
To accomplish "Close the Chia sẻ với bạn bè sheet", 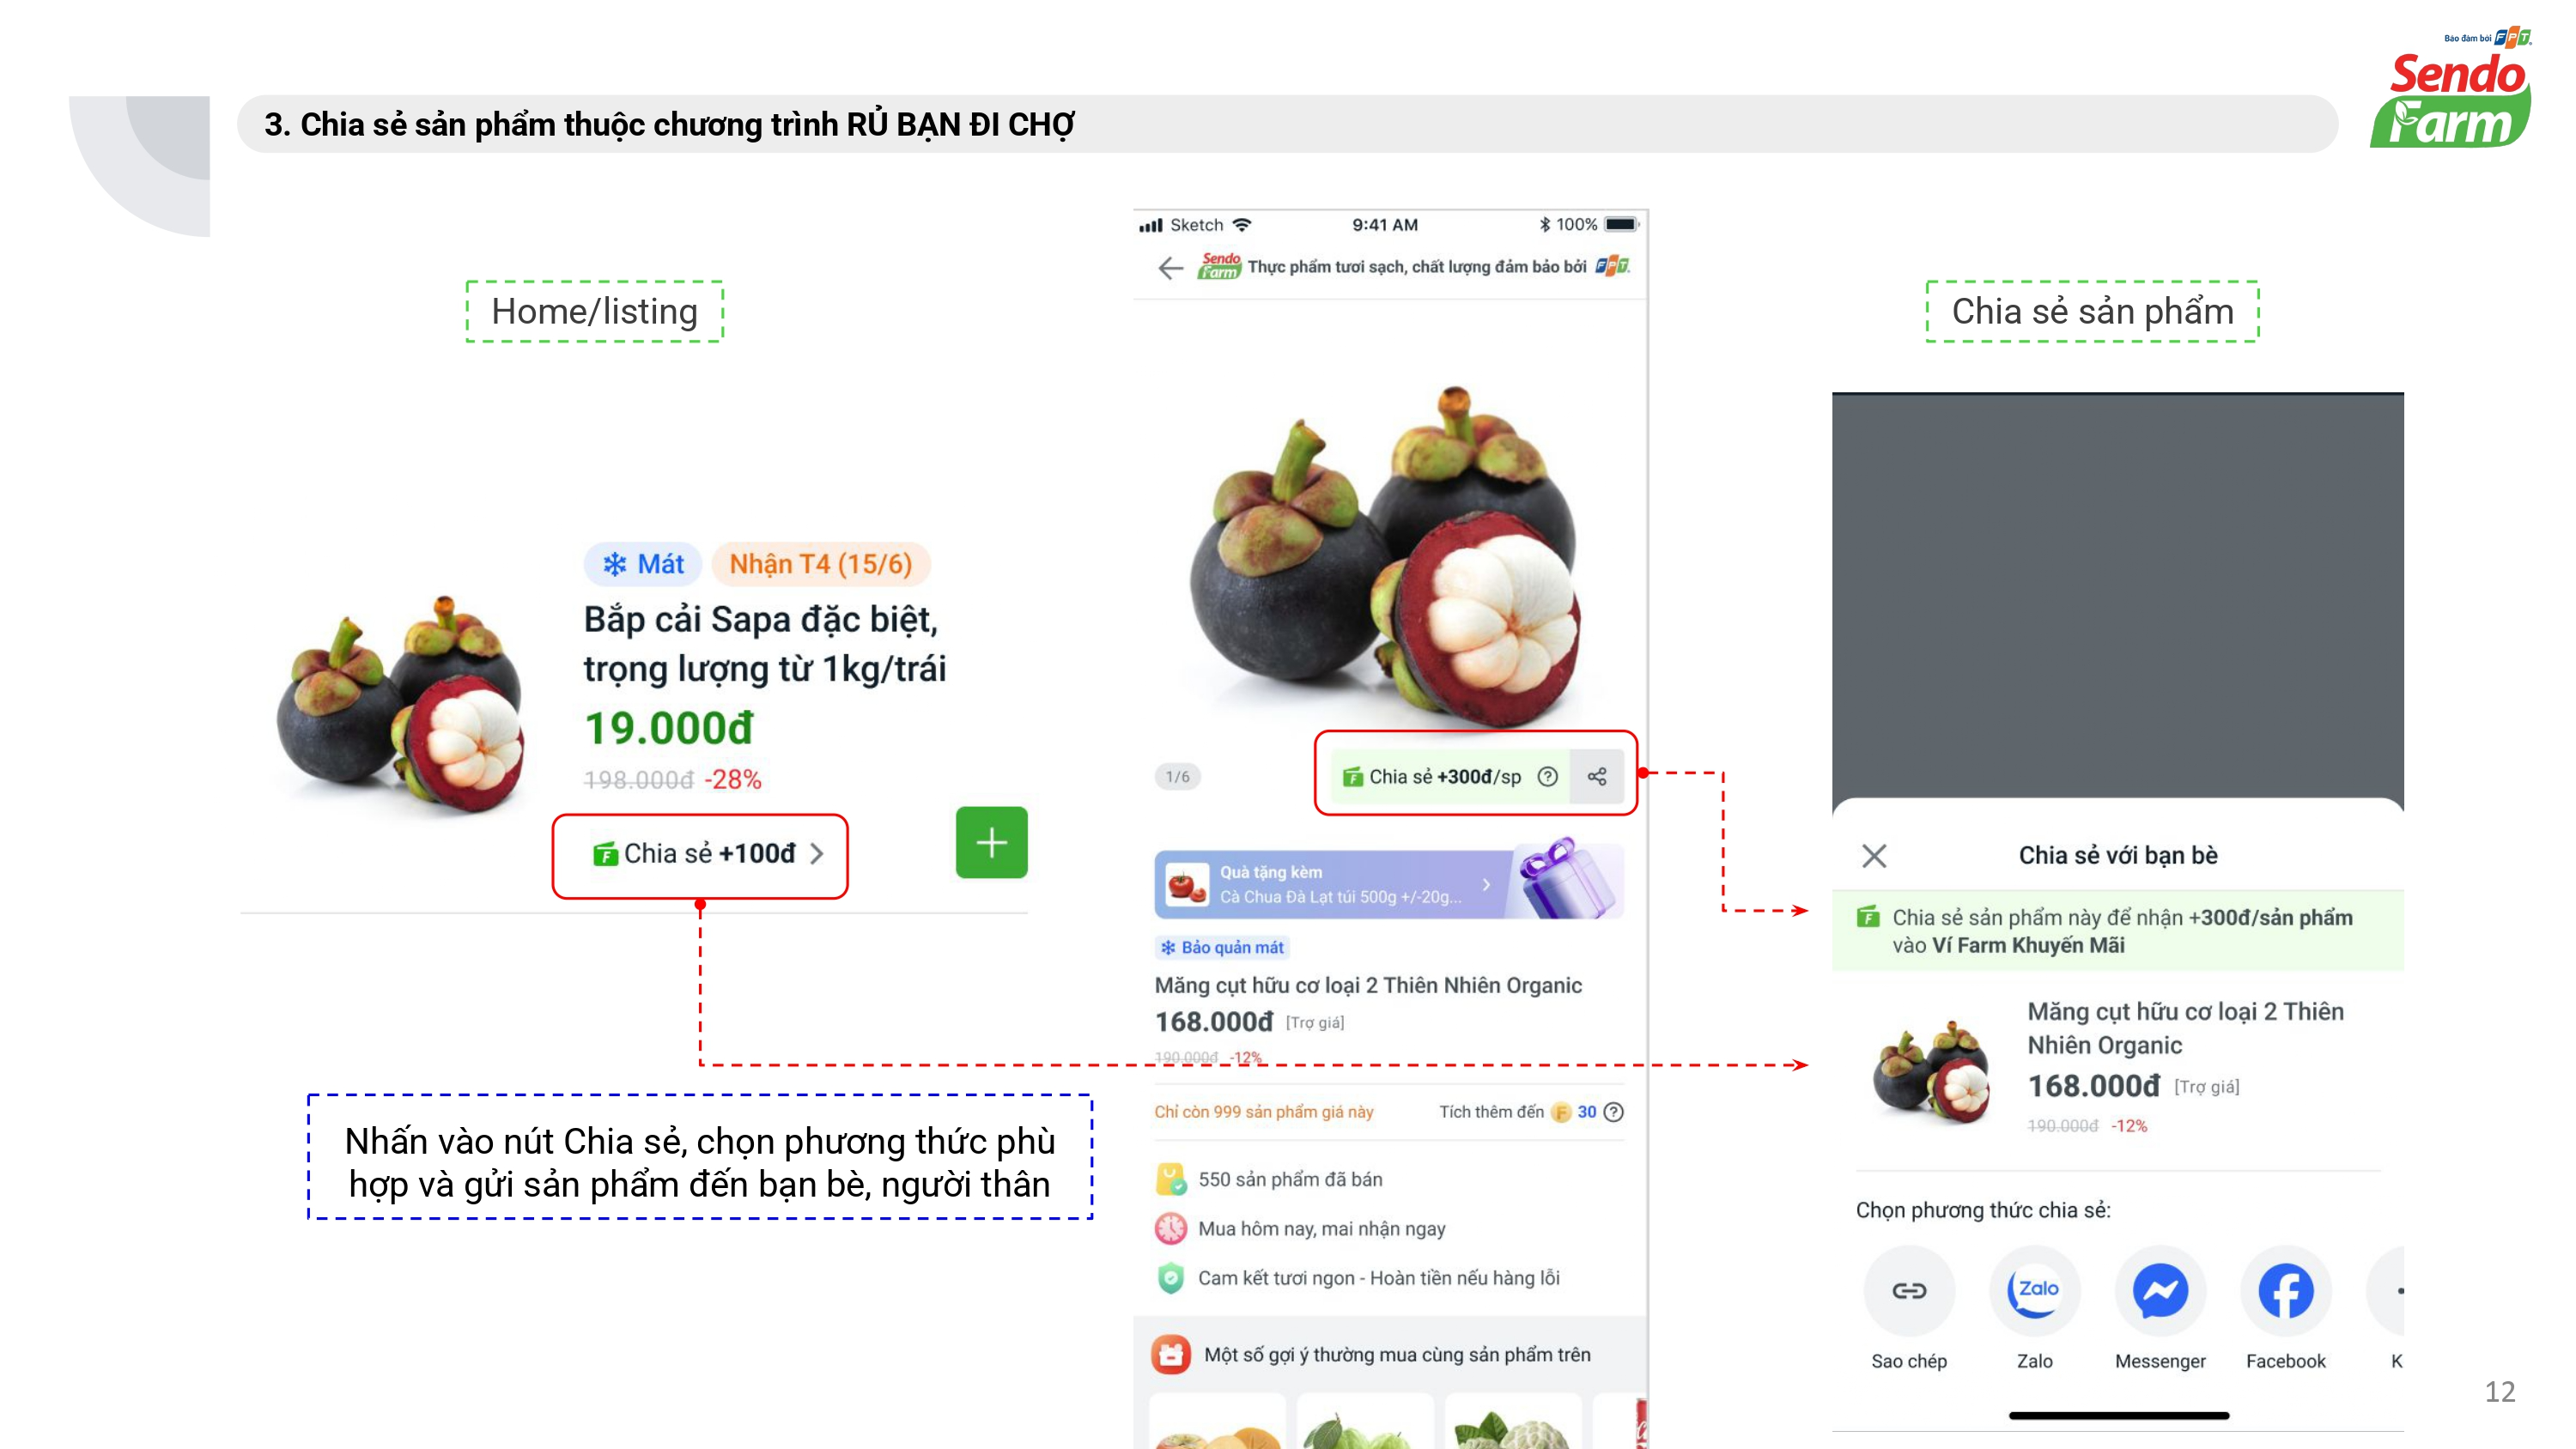I will tap(1874, 855).
